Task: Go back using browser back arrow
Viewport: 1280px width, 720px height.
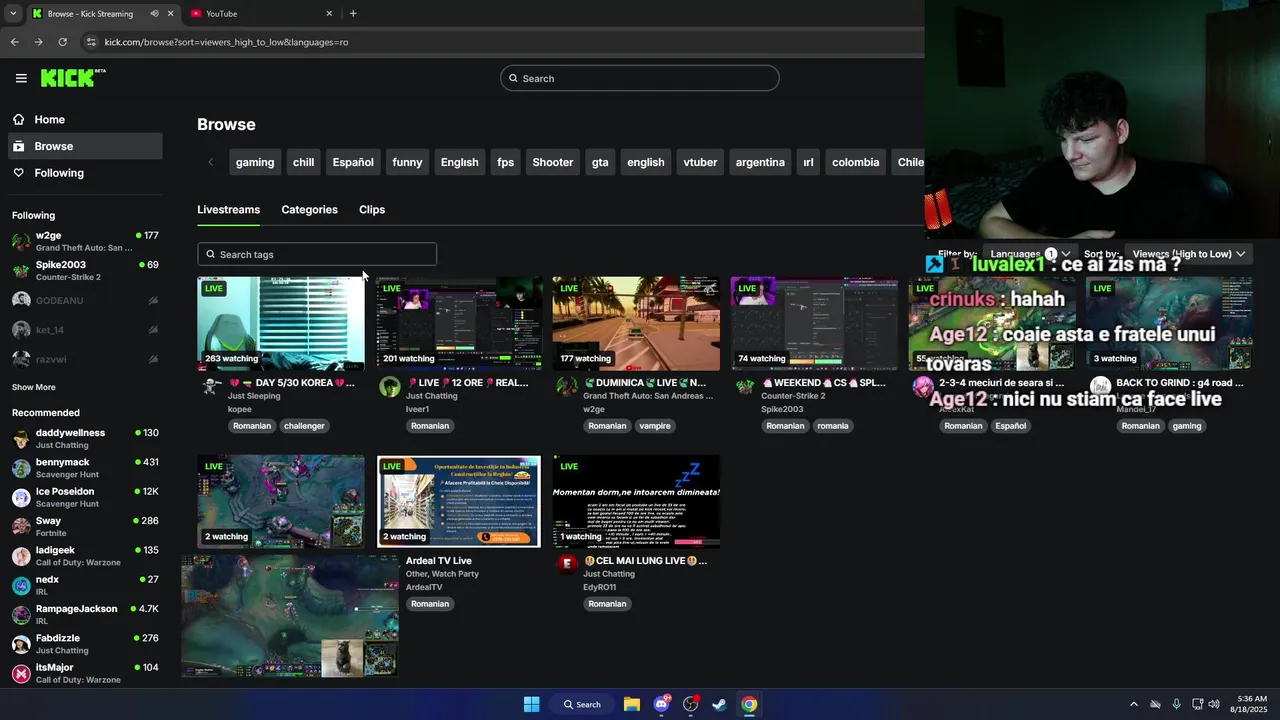Action: point(14,42)
